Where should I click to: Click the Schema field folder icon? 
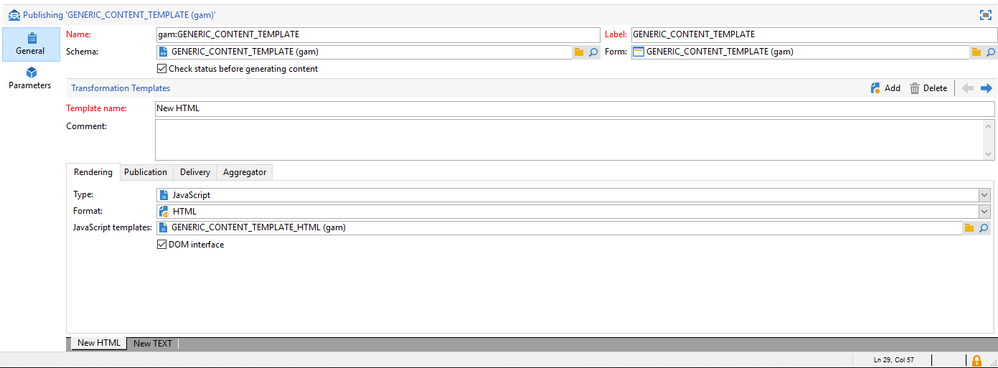click(x=579, y=52)
